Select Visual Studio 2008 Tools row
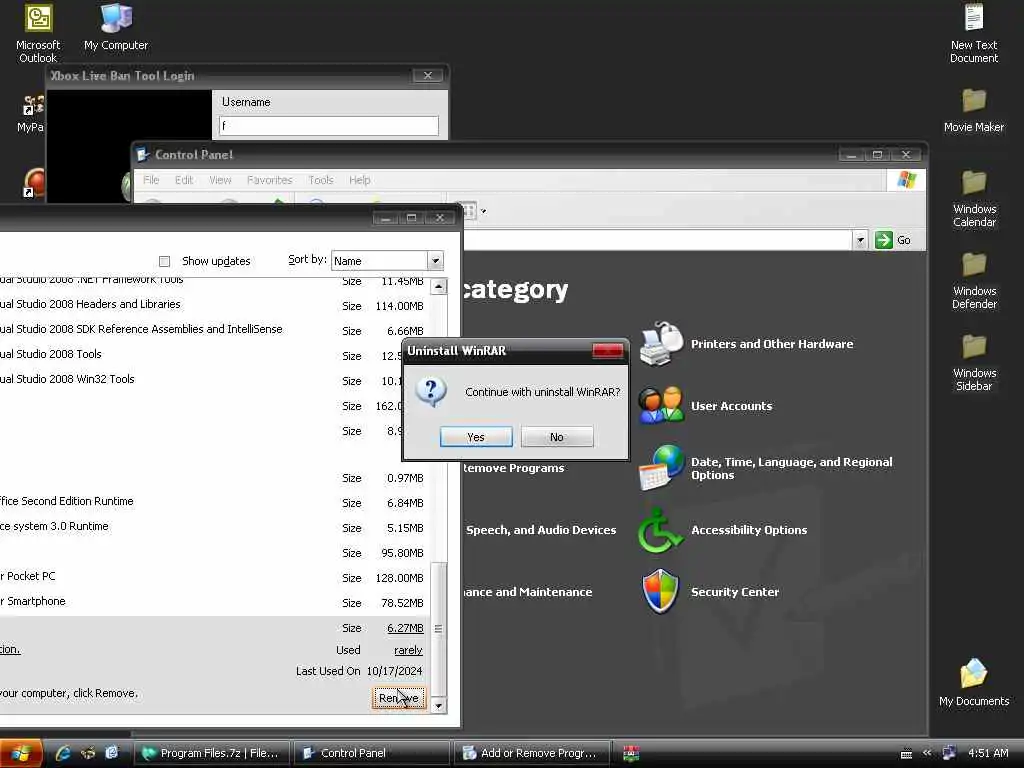This screenshot has height=768, width=1024. [214, 355]
